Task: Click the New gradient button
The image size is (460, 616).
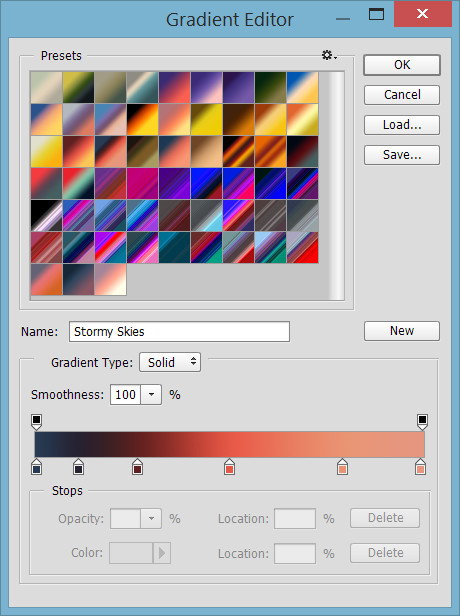Action: point(402,331)
